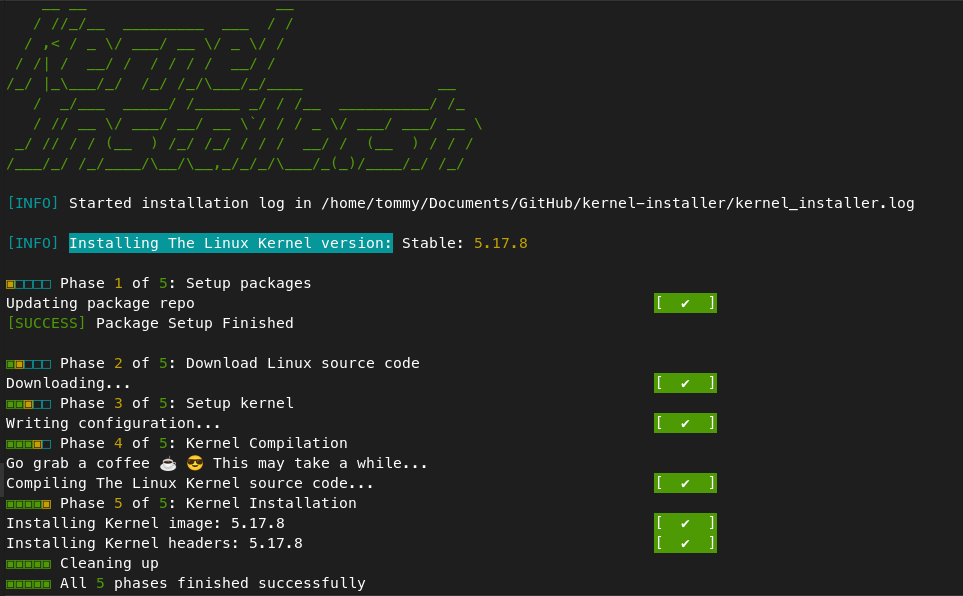Click 'This may take a while...' text

pyautogui.click(x=320, y=463)
